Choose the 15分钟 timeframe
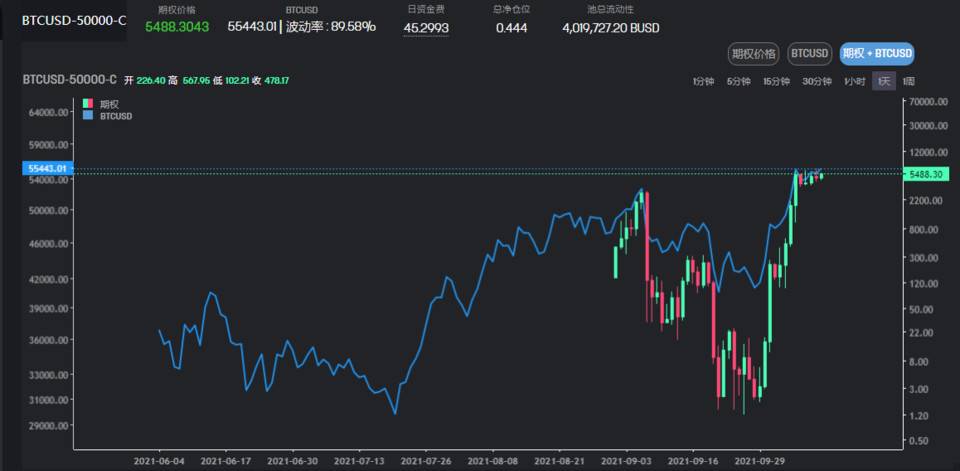The width and height of the screenshot is (960, 471). click(x=776, y=82)
